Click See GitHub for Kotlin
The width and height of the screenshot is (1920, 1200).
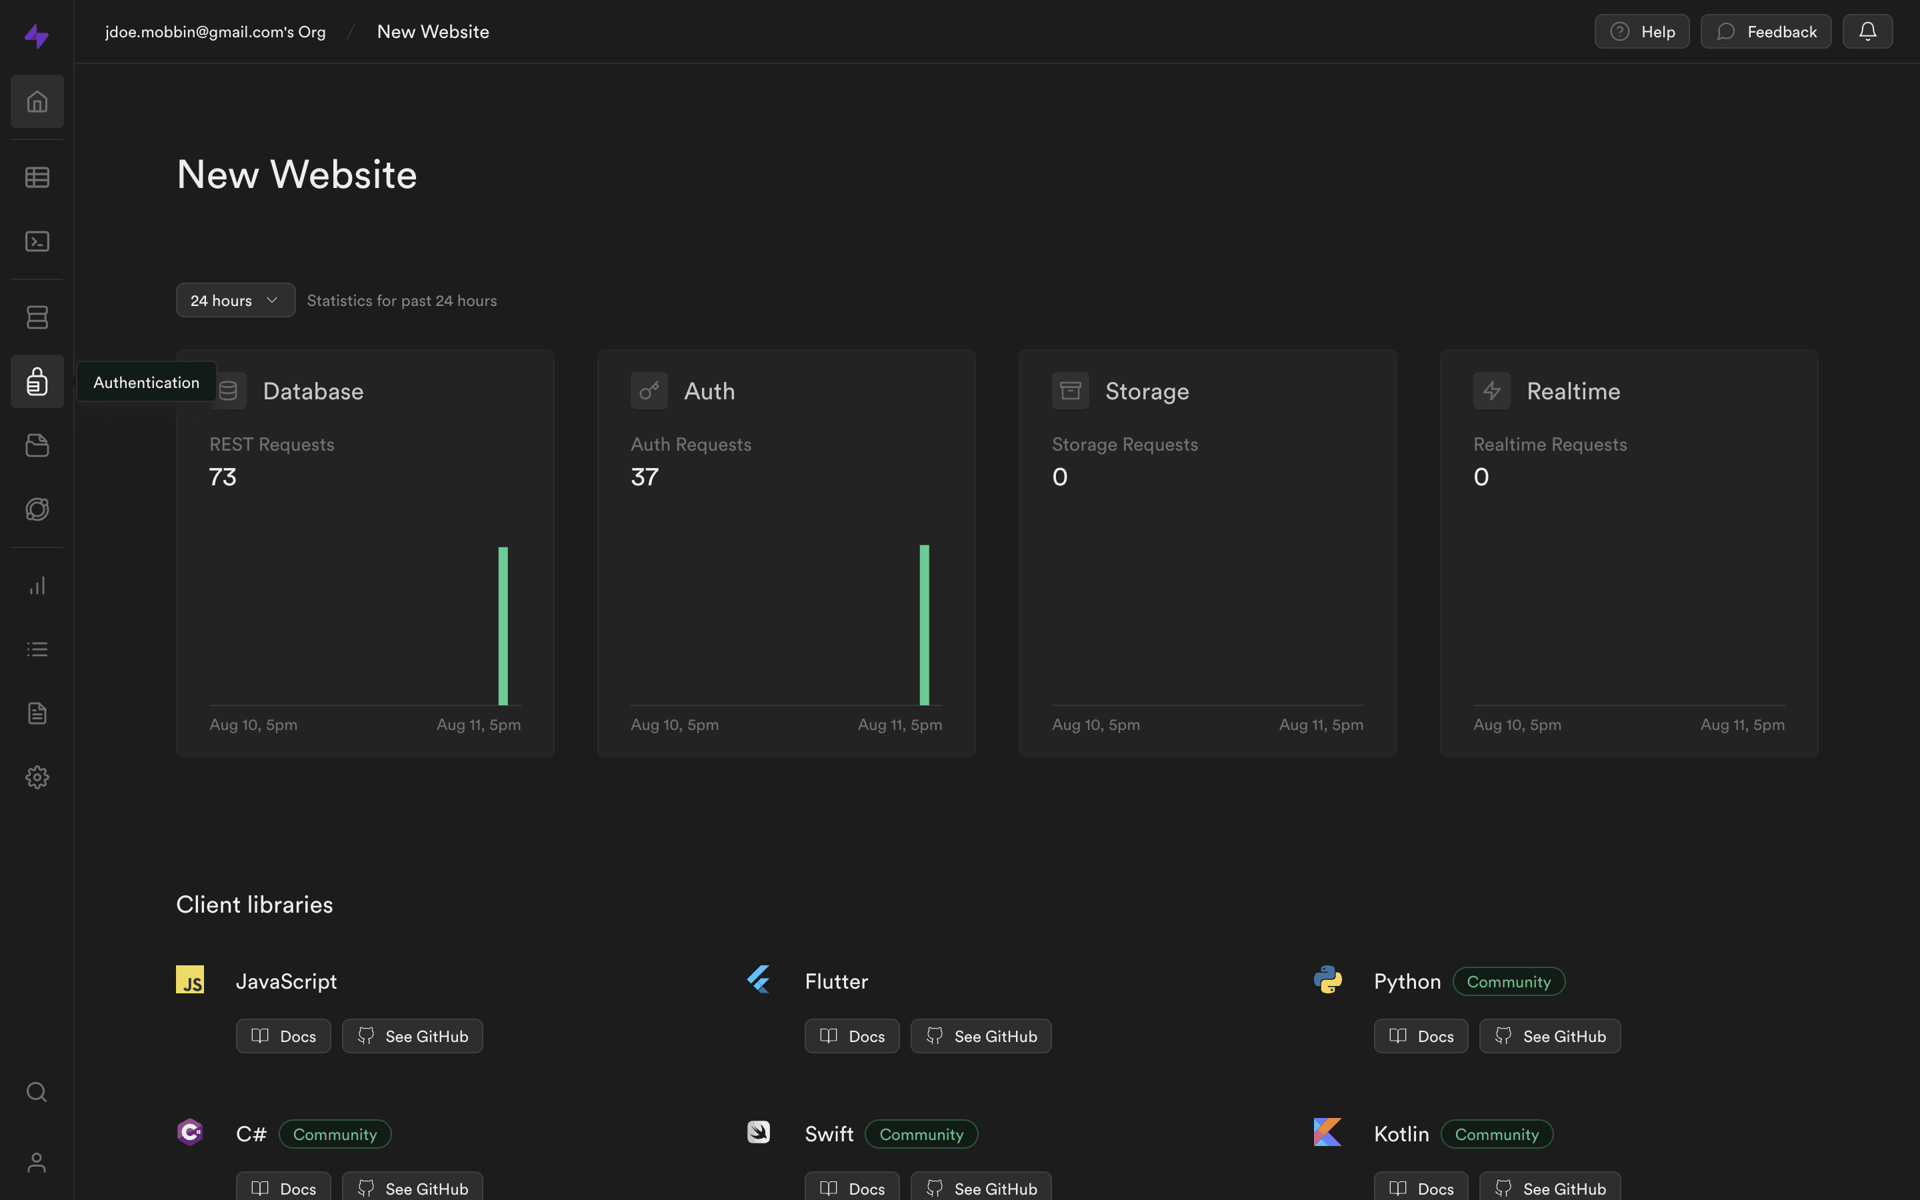coord(1550,1186)
